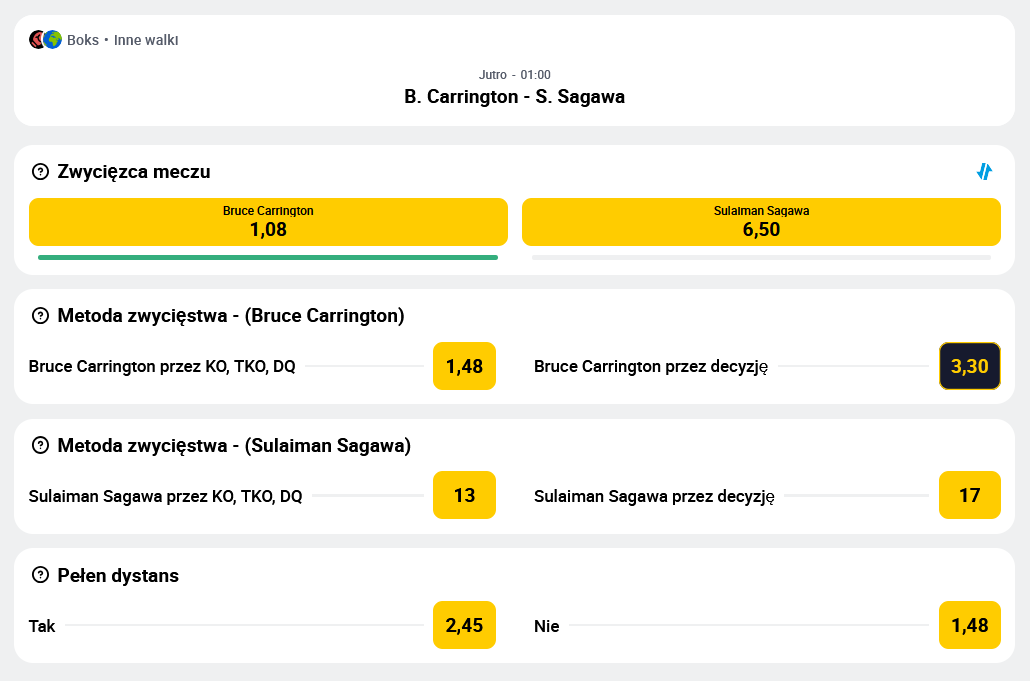Select Bruce Carrington winner odds 1,08
This screenshot has height=681, width=1030.
pyautogui.click(x=268, y=222)
